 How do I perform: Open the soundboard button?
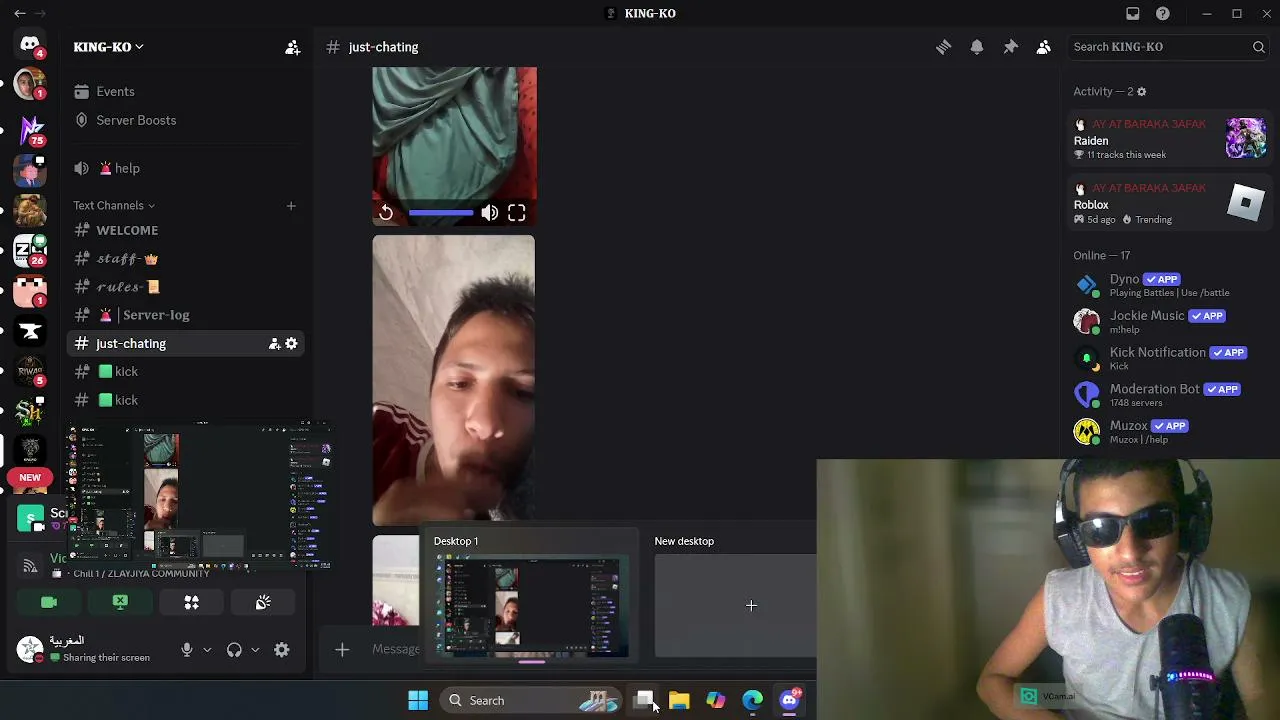263,602
